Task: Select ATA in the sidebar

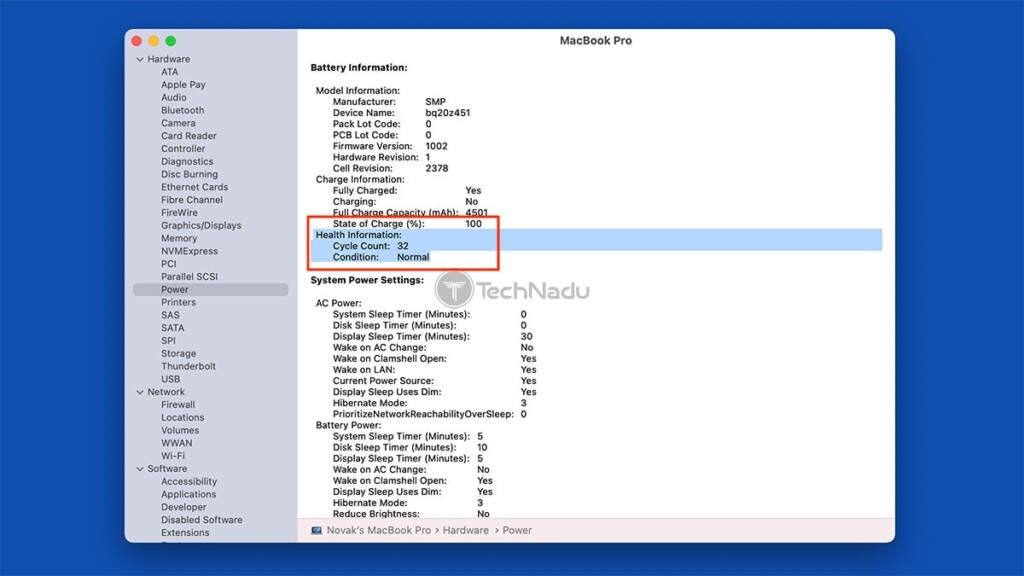Action: pyautogui.click(x=170, y=72)
